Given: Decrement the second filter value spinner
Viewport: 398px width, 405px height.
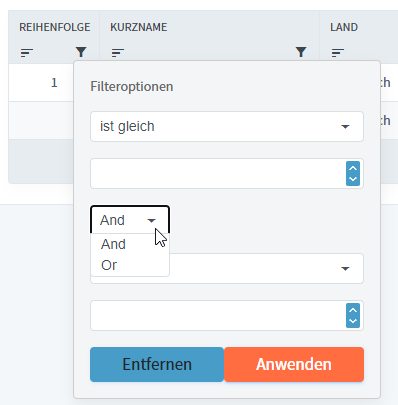Looking at the screenshot, I should 353,321.
